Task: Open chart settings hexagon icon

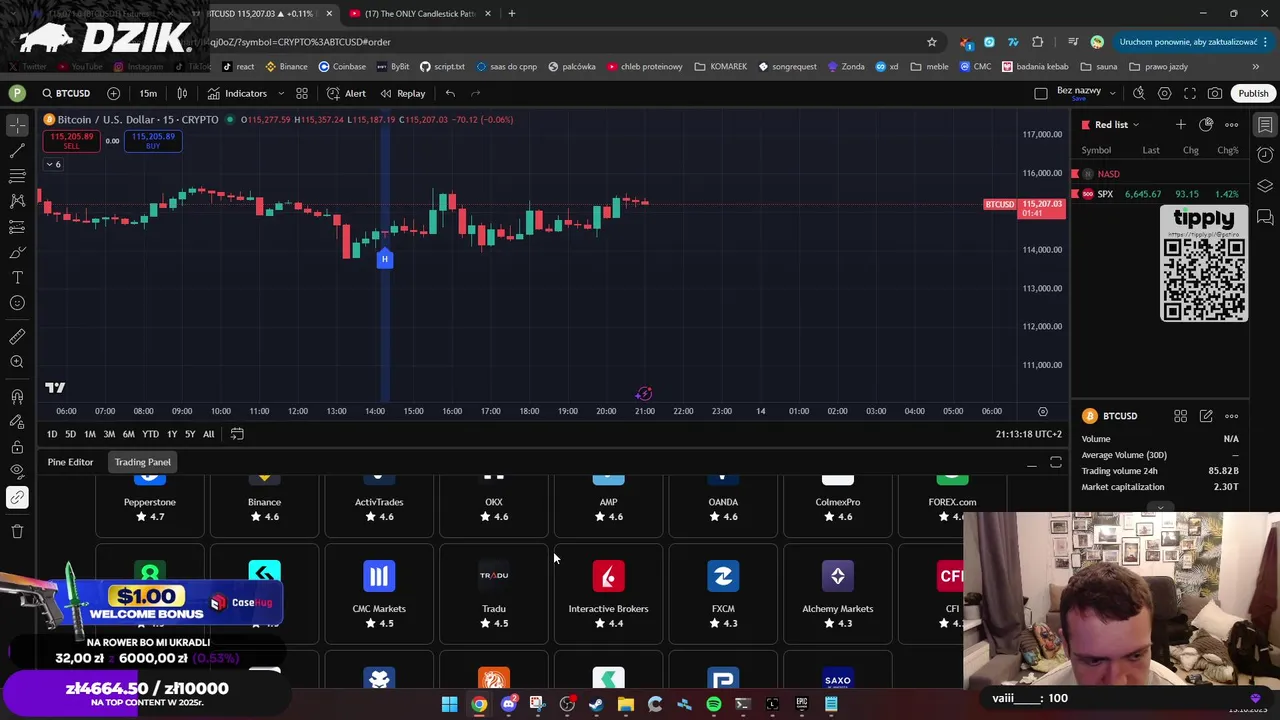Action: (x=1164, y=93)
